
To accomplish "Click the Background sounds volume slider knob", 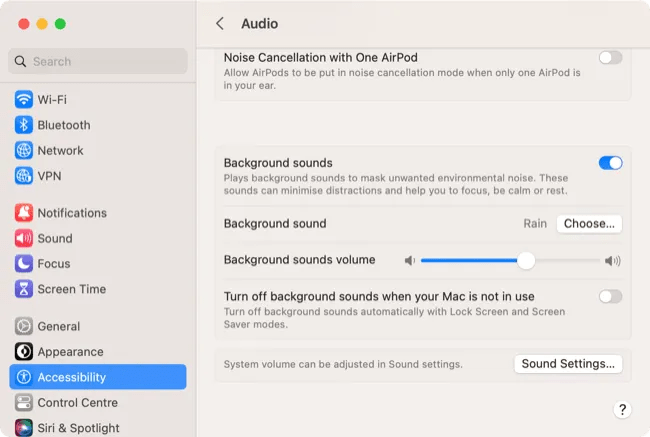I will tap(526, 261).
